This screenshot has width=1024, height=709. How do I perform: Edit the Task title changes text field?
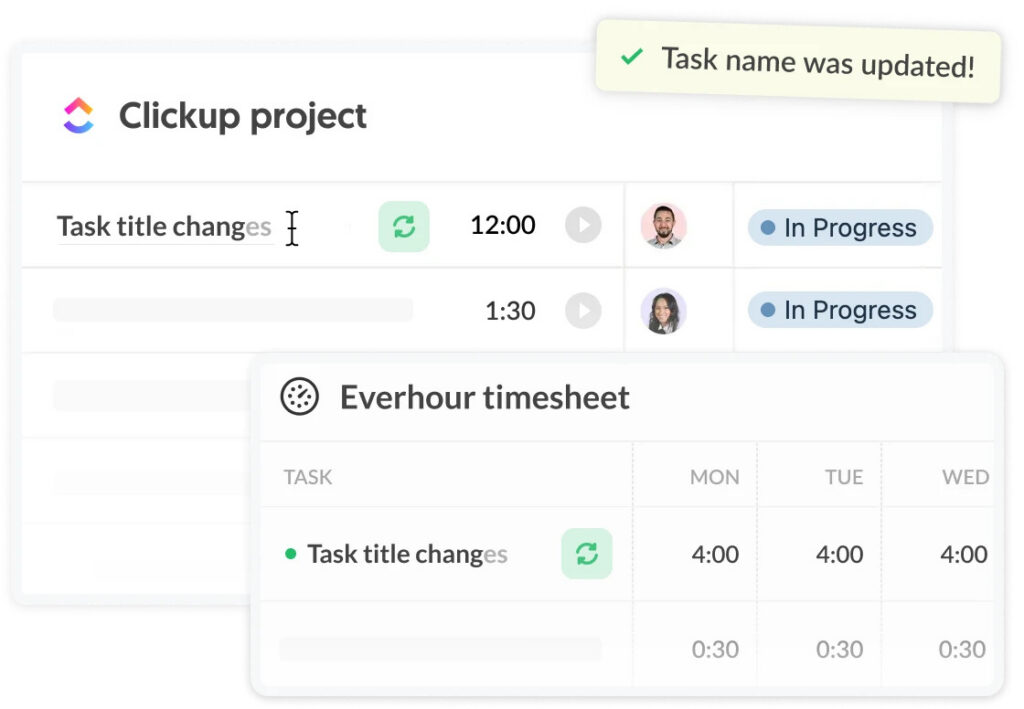(165, 226)
